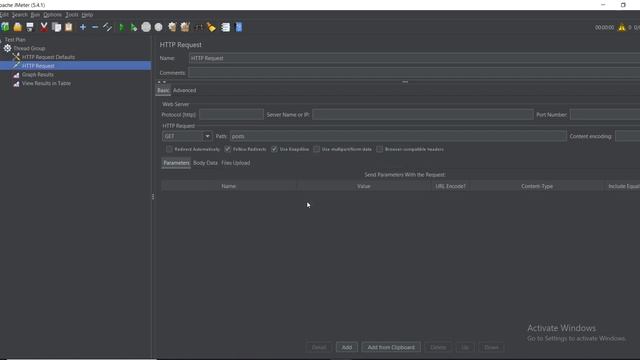
Task: Toggle the Follow Redirects checkbox
Action: click(228, 149)
